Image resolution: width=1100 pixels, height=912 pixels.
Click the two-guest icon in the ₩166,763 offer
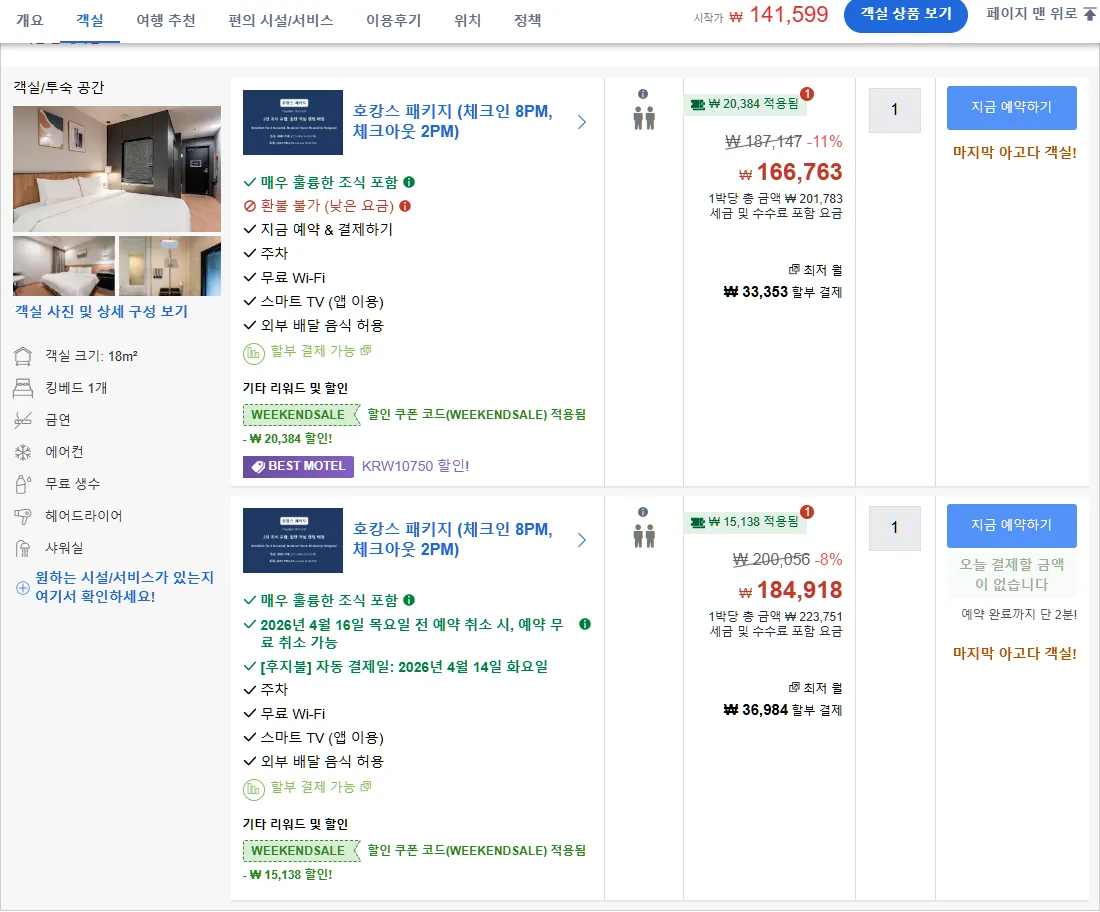644,118
